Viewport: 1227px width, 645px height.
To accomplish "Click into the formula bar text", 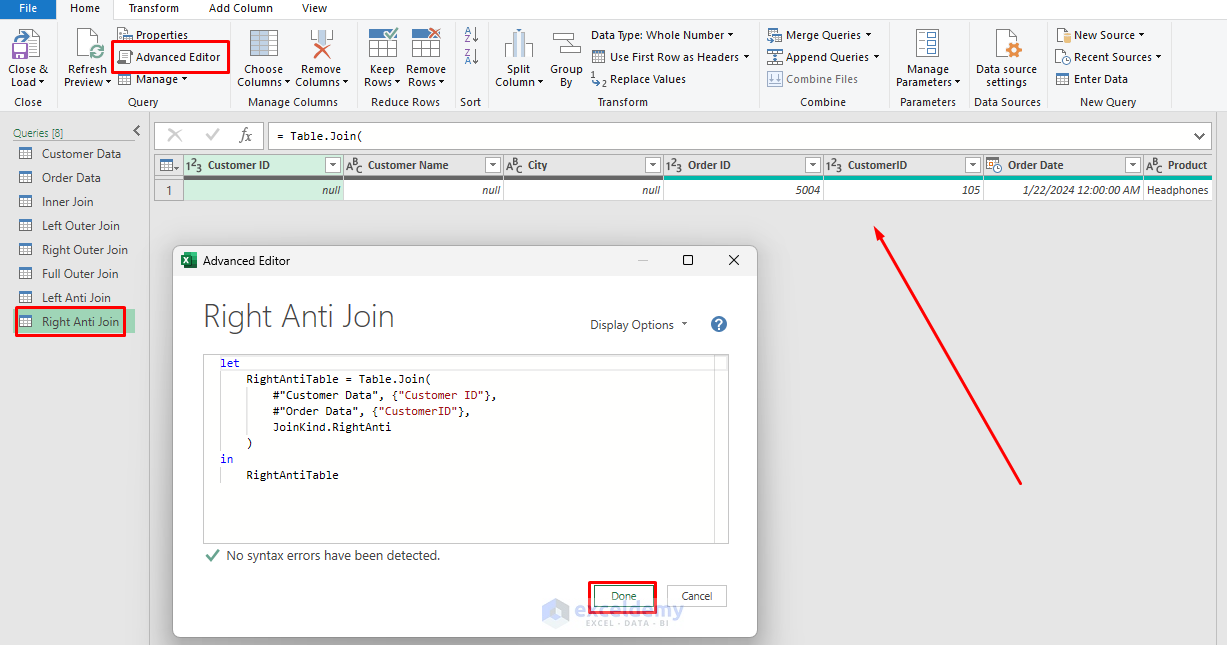I will (730, 135).
